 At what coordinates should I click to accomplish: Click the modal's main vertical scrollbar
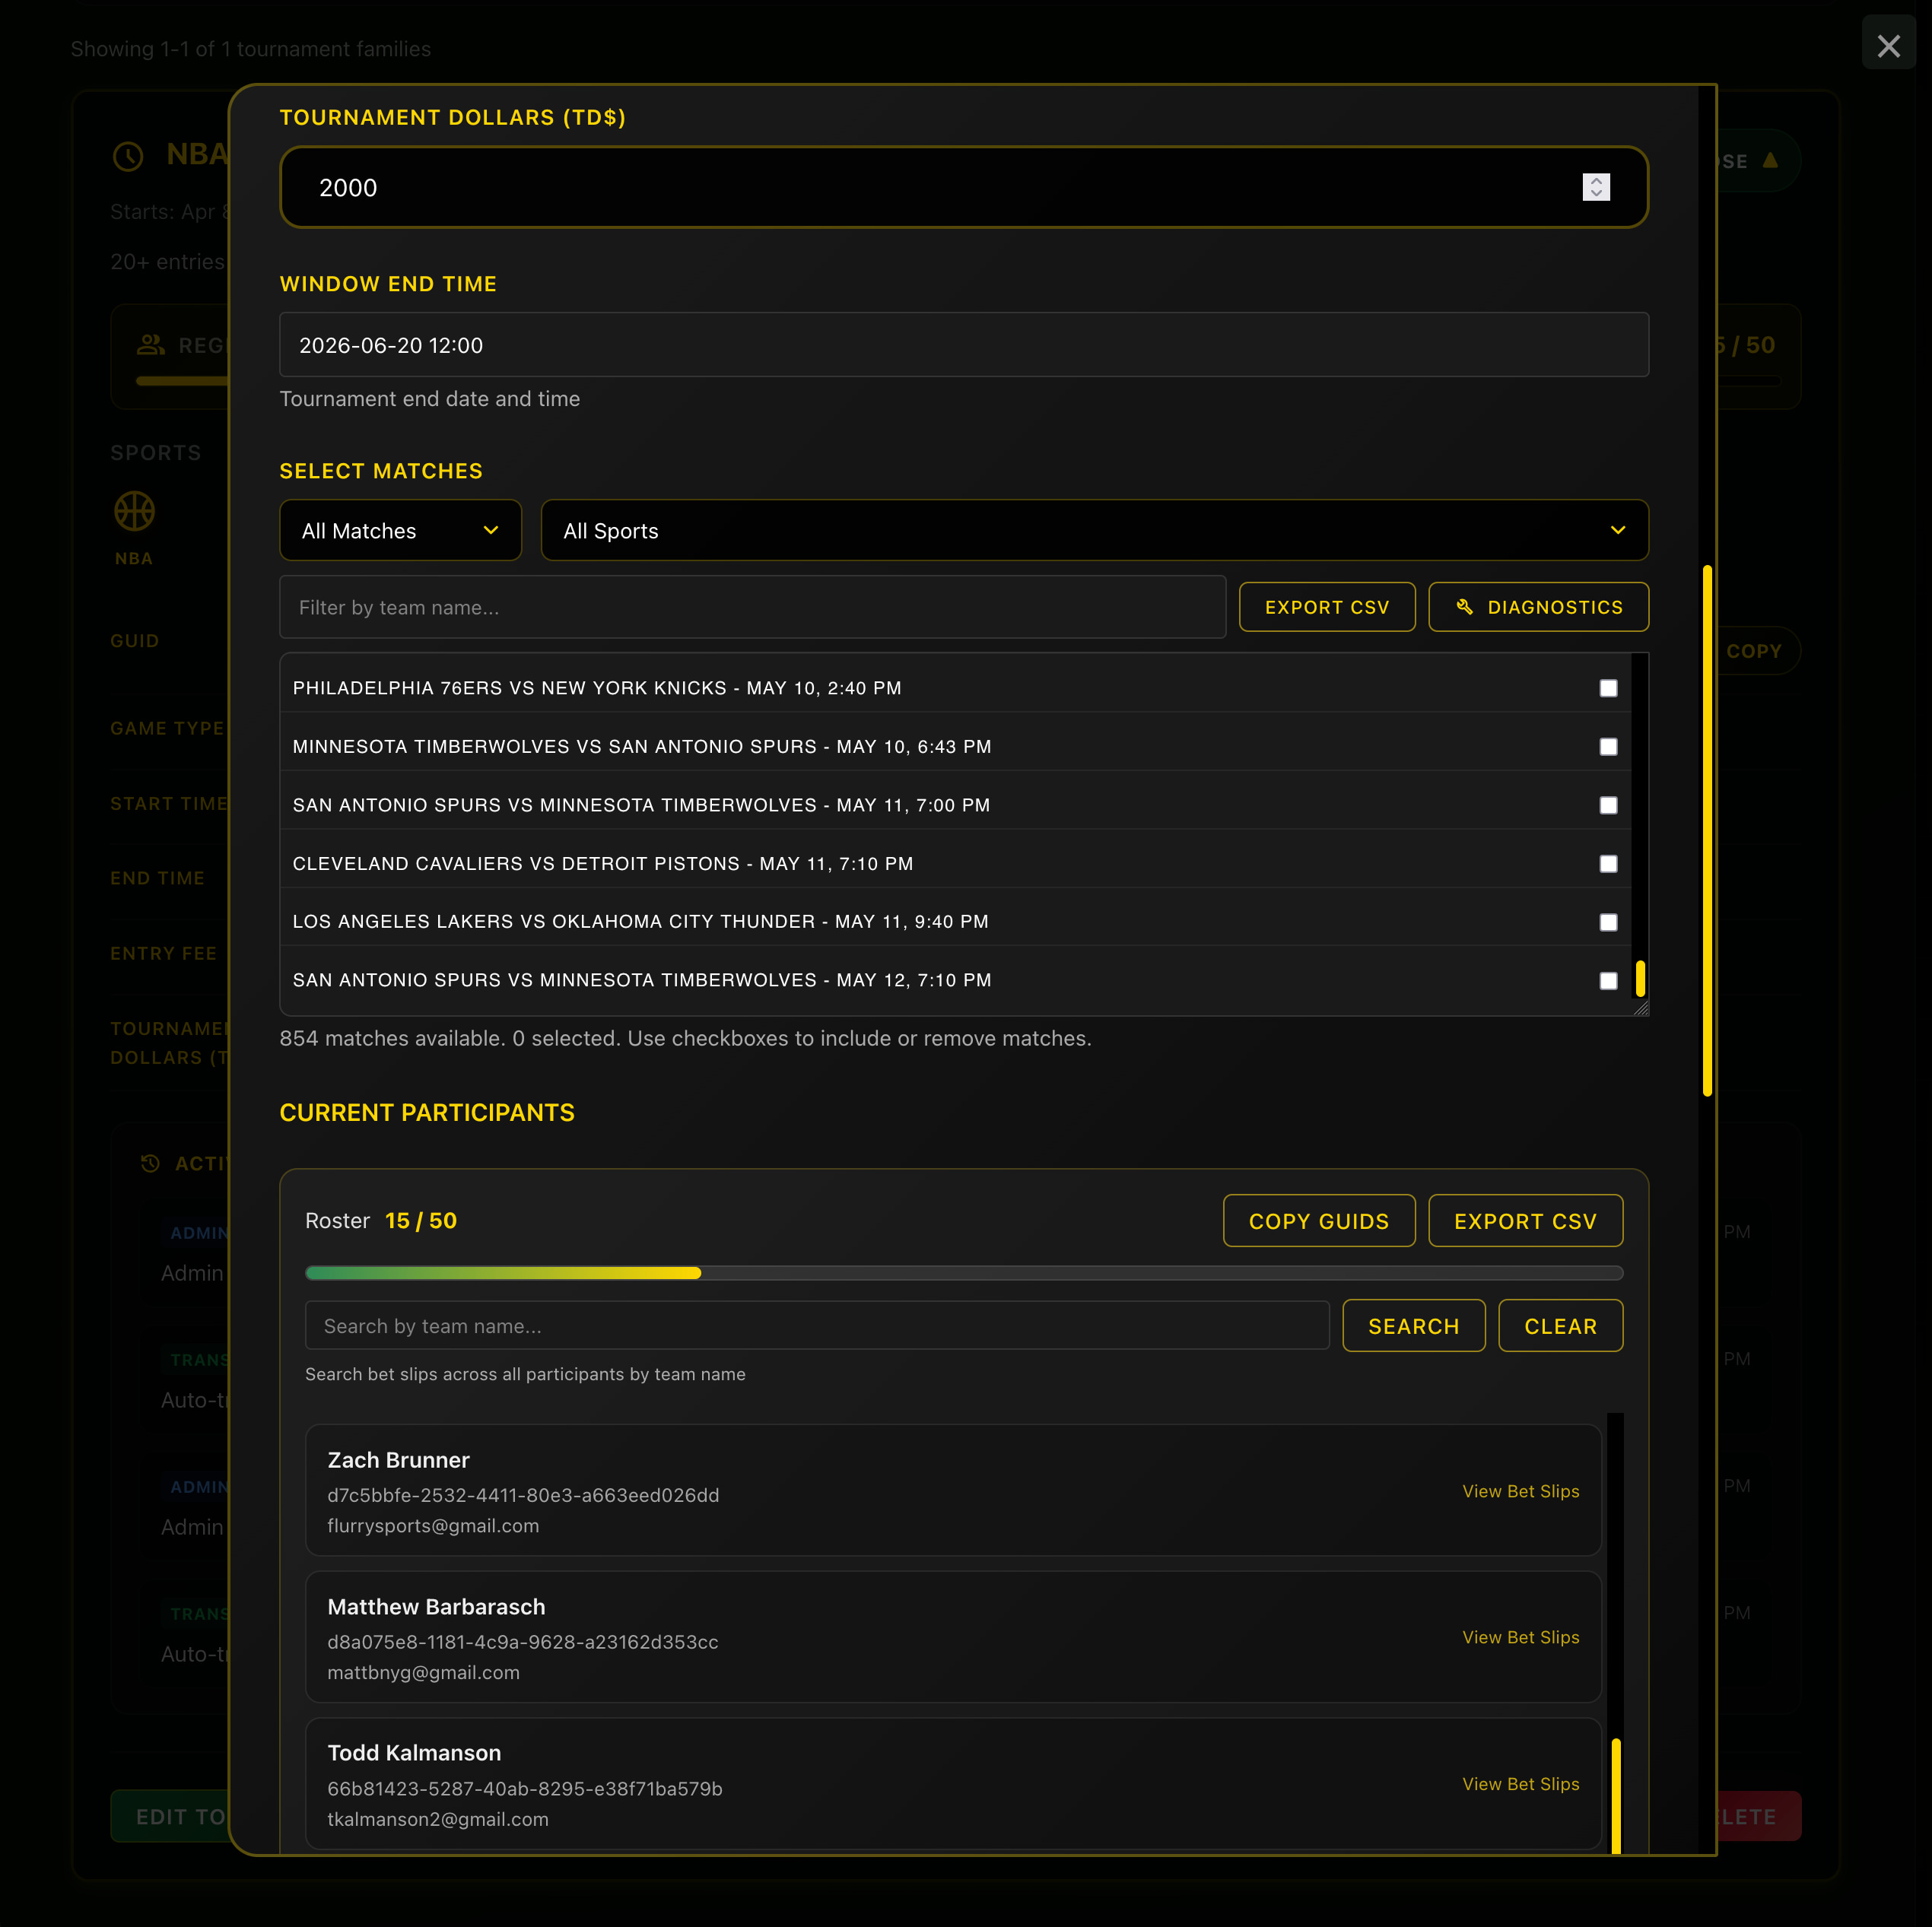(1707, 831)
